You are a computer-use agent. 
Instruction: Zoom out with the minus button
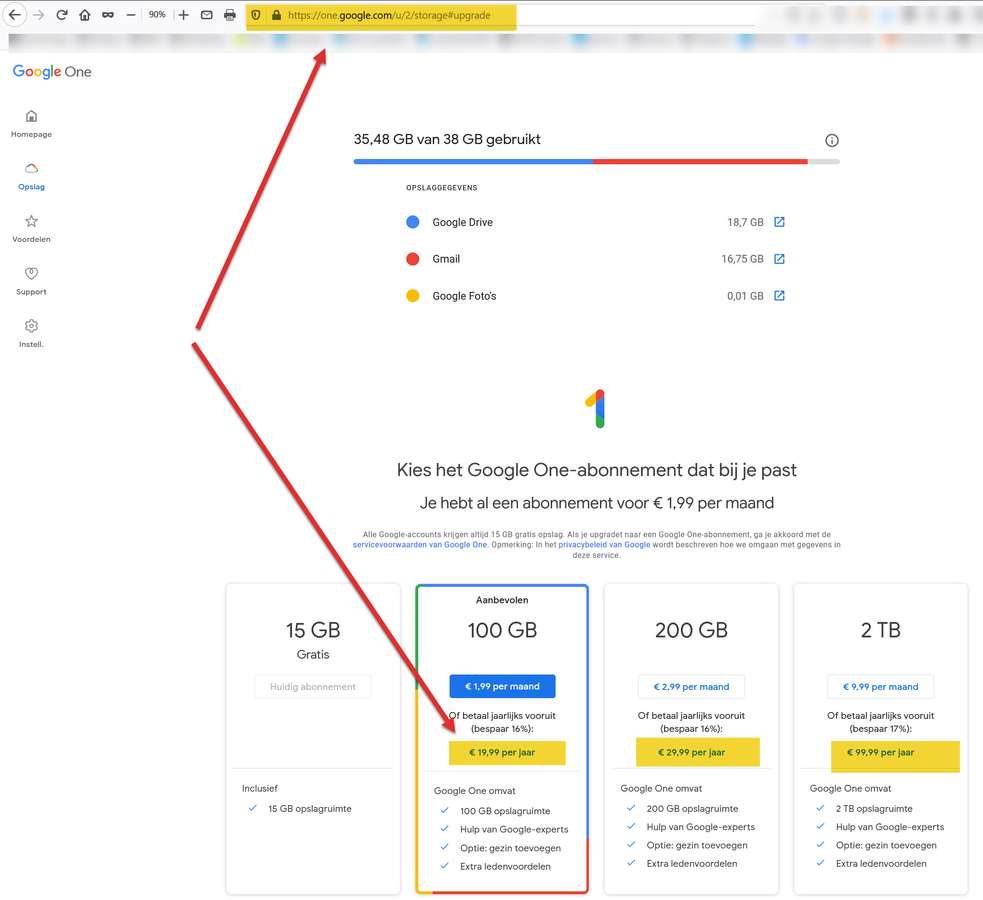tap(131, 15)
